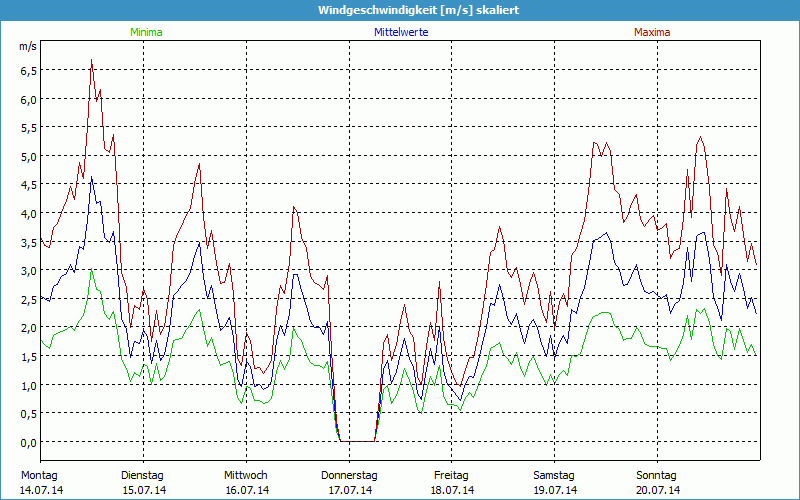Click the 1,5 y-axis value
800x500 pixels.
[x=29, y=357]
